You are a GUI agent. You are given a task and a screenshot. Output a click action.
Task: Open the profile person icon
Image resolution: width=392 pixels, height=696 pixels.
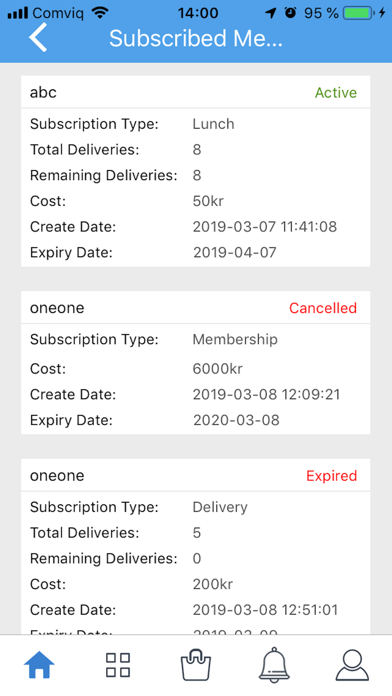(352, 664)
